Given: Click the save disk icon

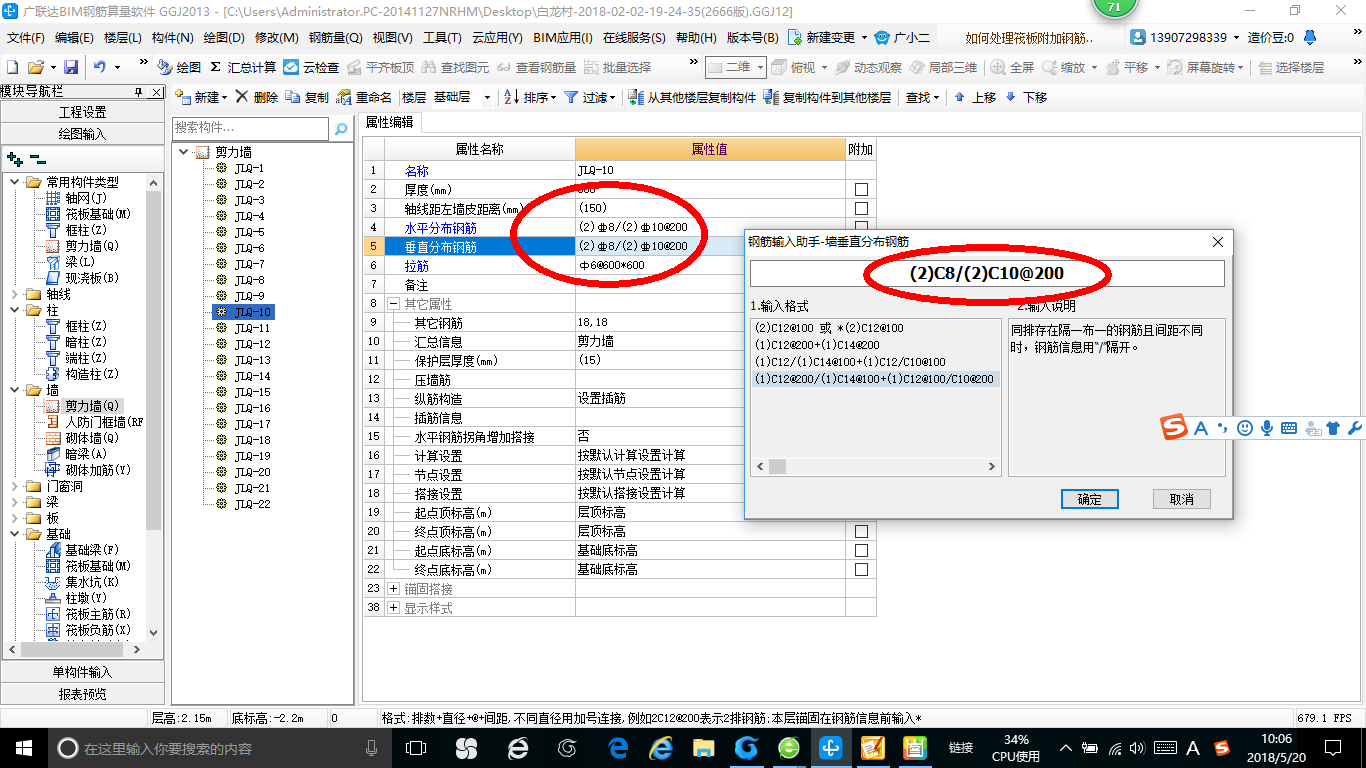Looking at the screenshot, I should tap(71, 67).
